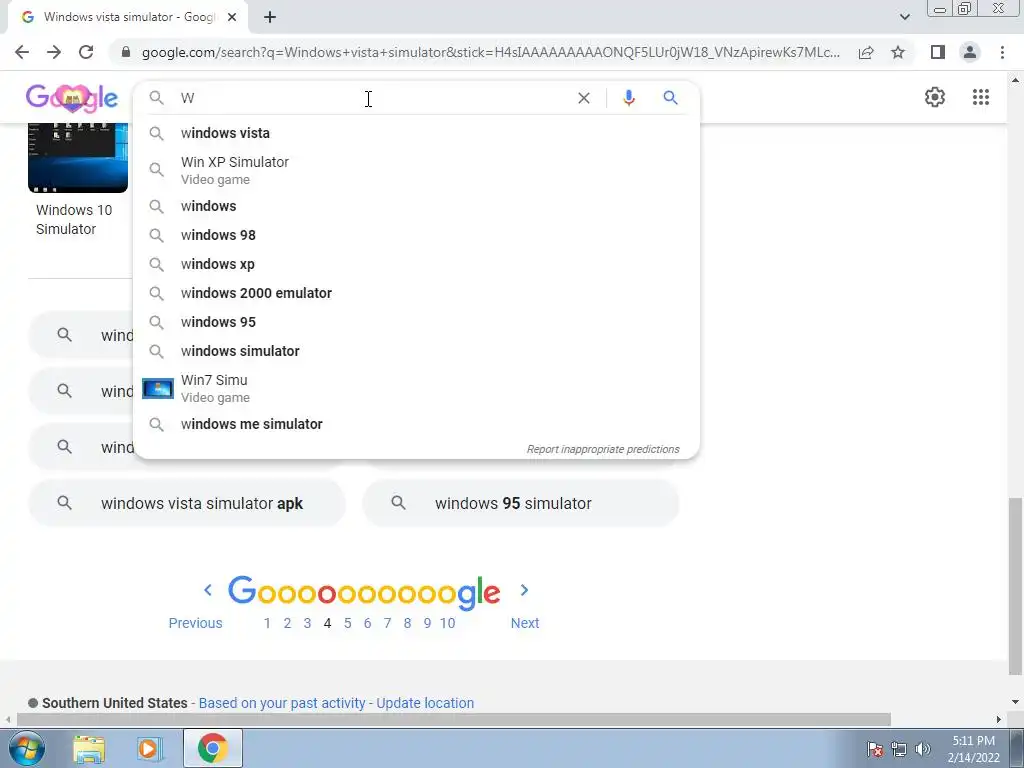Select suggestion windows xp
The height and width of the screenshot is (768, 1024).
pos(416,264)
